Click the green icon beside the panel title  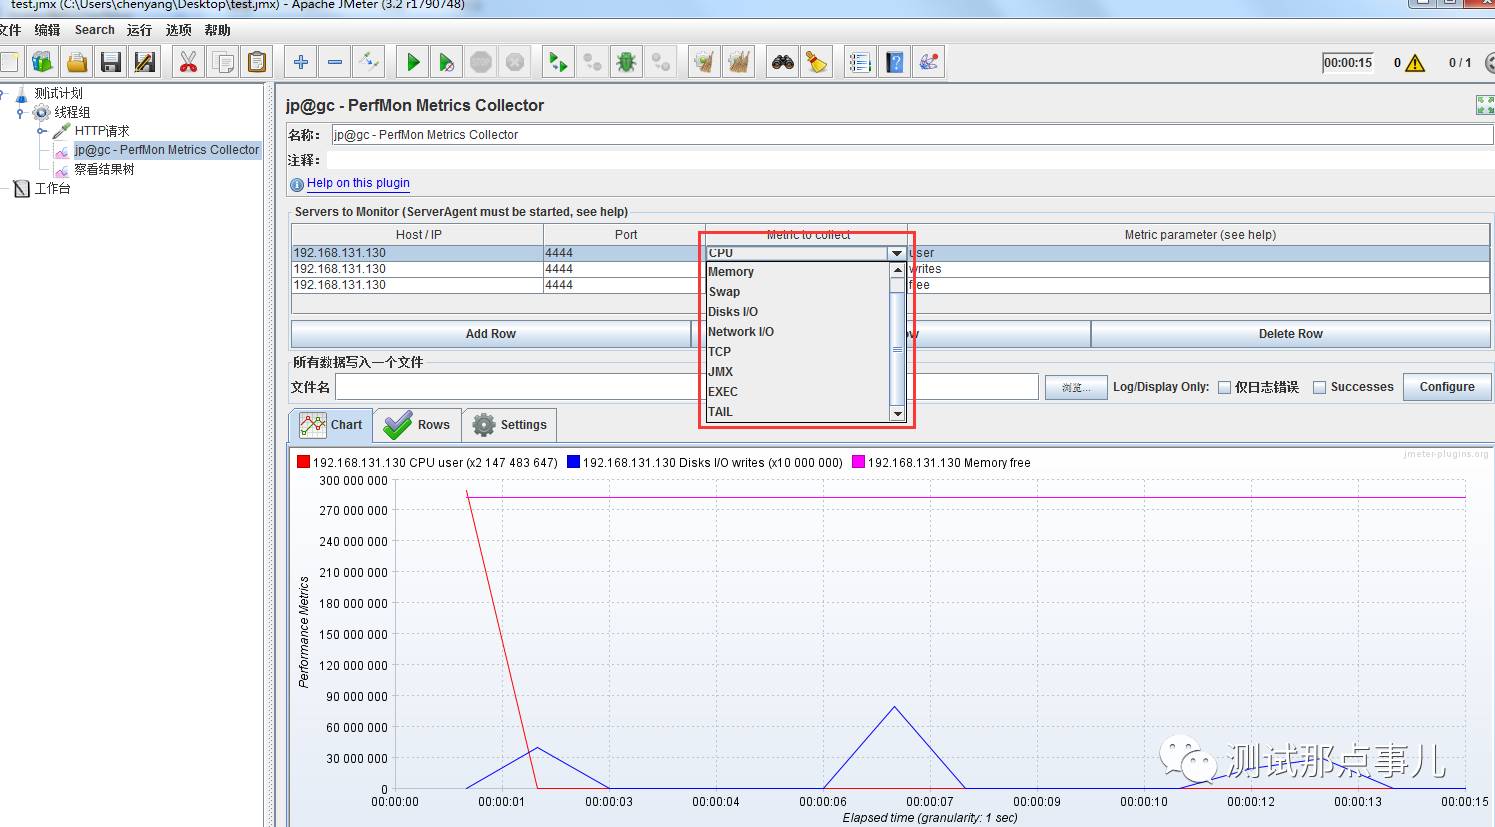1485,105
